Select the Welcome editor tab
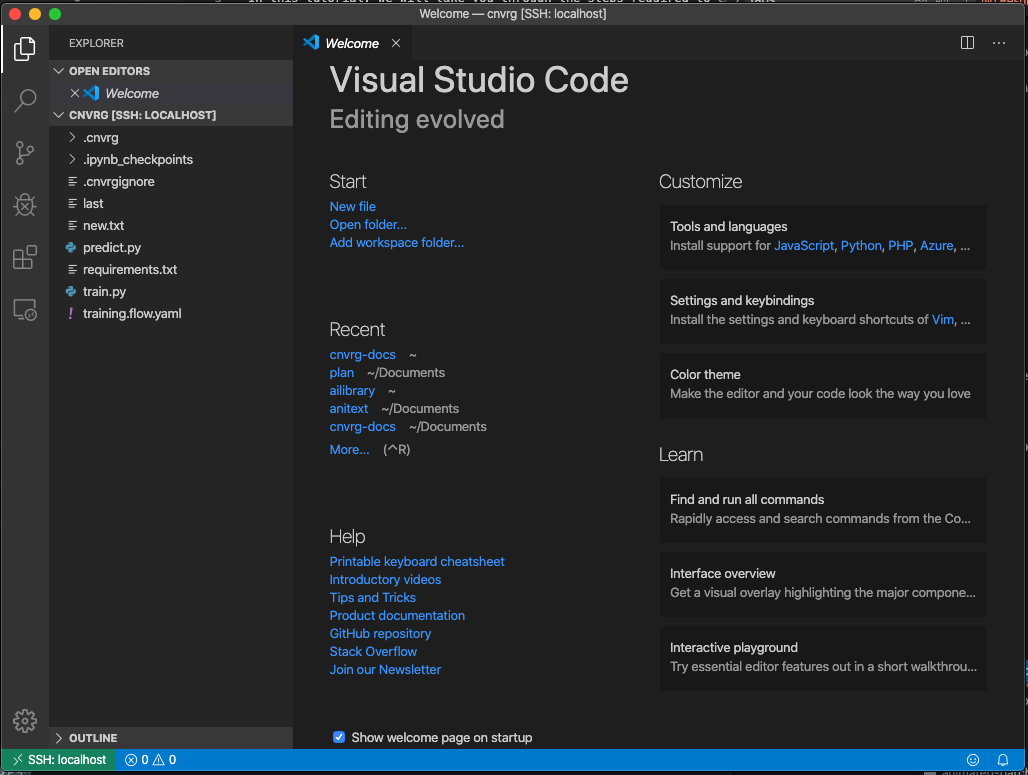This screenshot has width=1028, height=775. coord(352,43)
